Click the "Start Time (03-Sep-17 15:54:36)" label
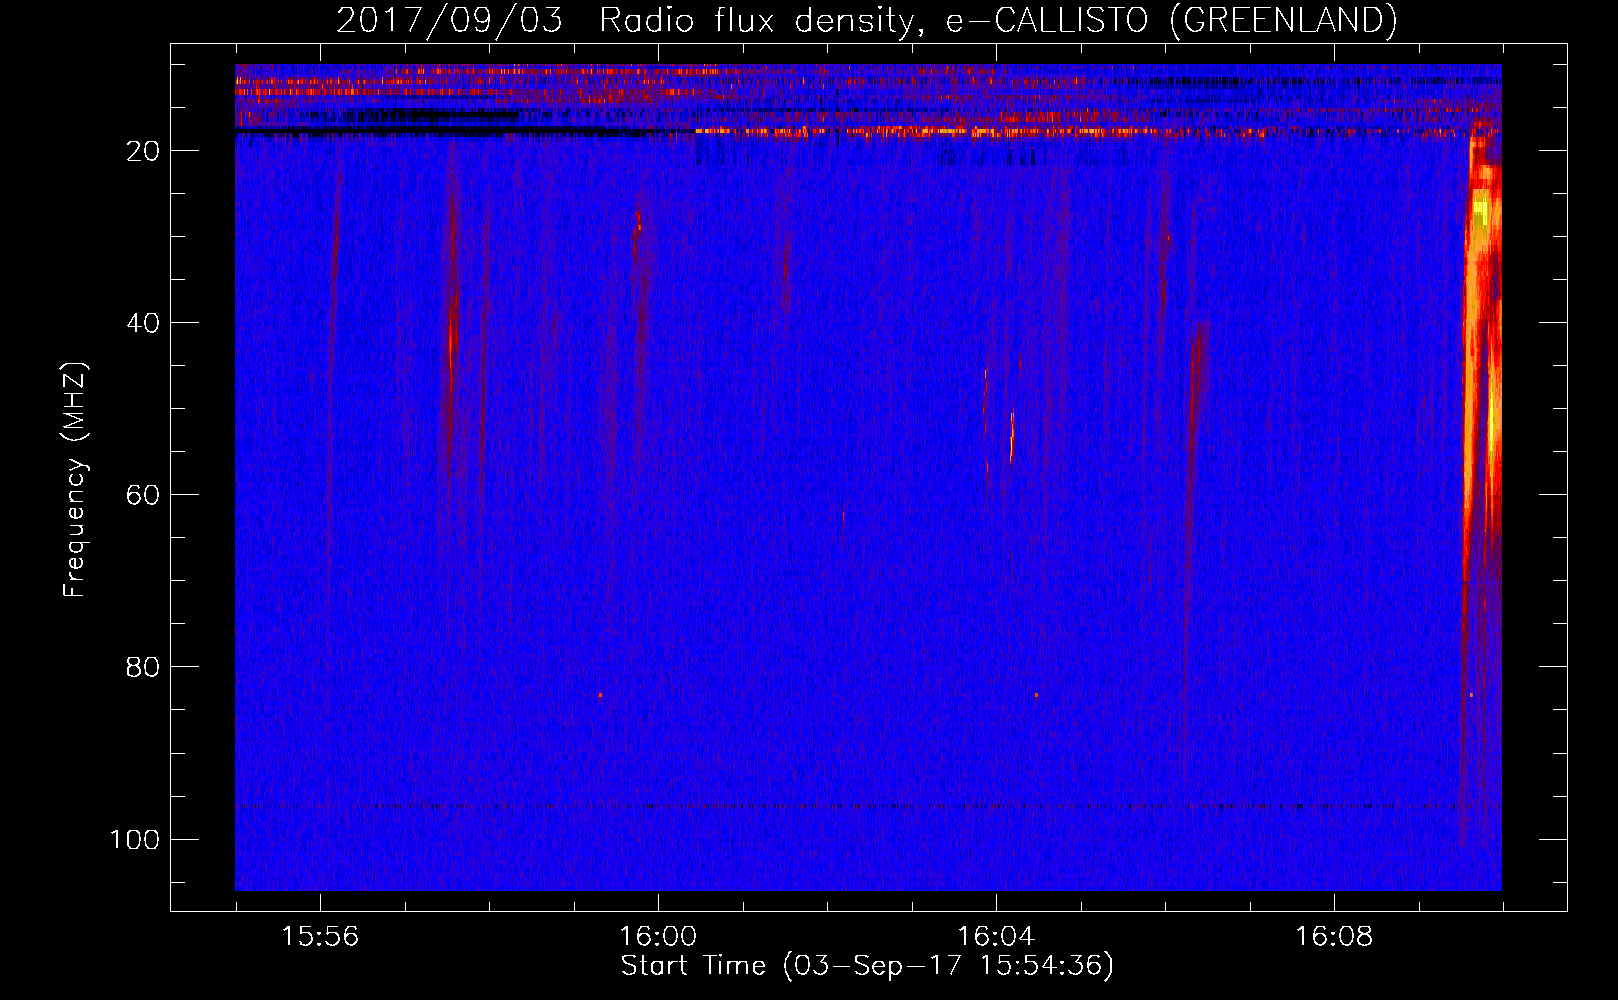 coord(867,966)
